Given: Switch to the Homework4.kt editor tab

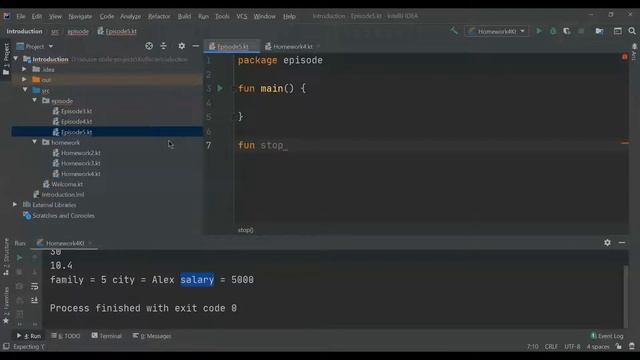Looking at the screenshot, I should [292, 47].
